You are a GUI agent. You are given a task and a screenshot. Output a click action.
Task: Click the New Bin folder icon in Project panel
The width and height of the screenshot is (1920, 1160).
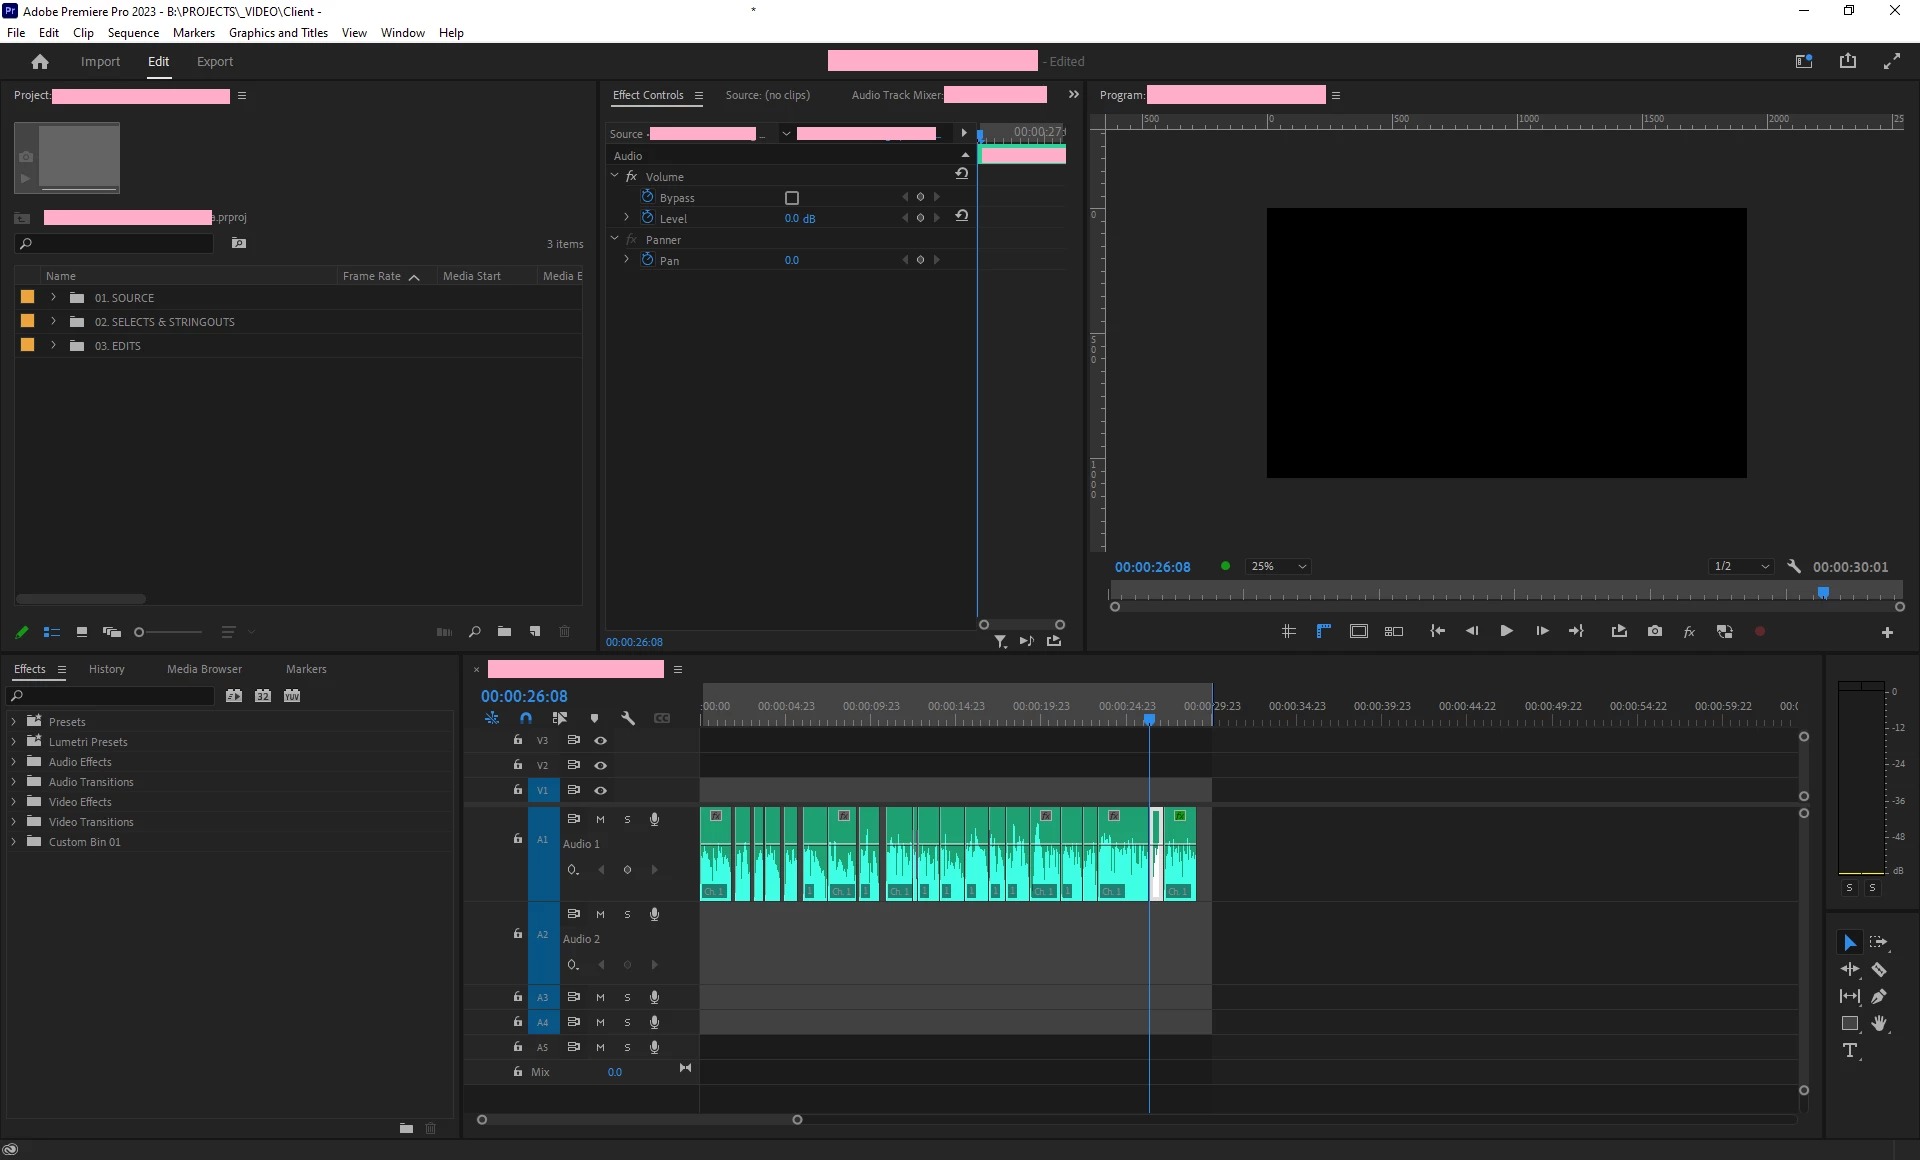click(504, 632)
